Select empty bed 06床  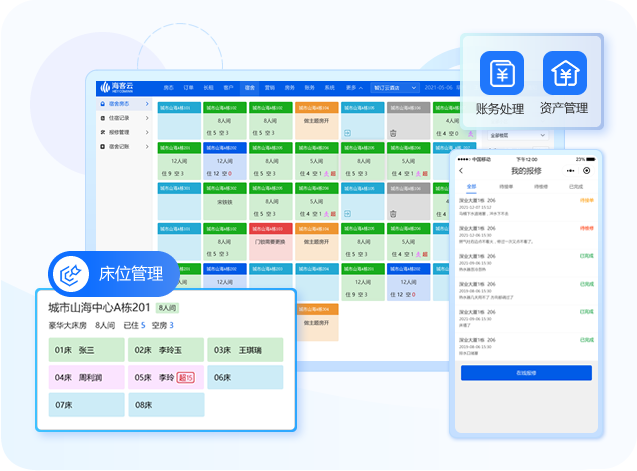(245, 377)
